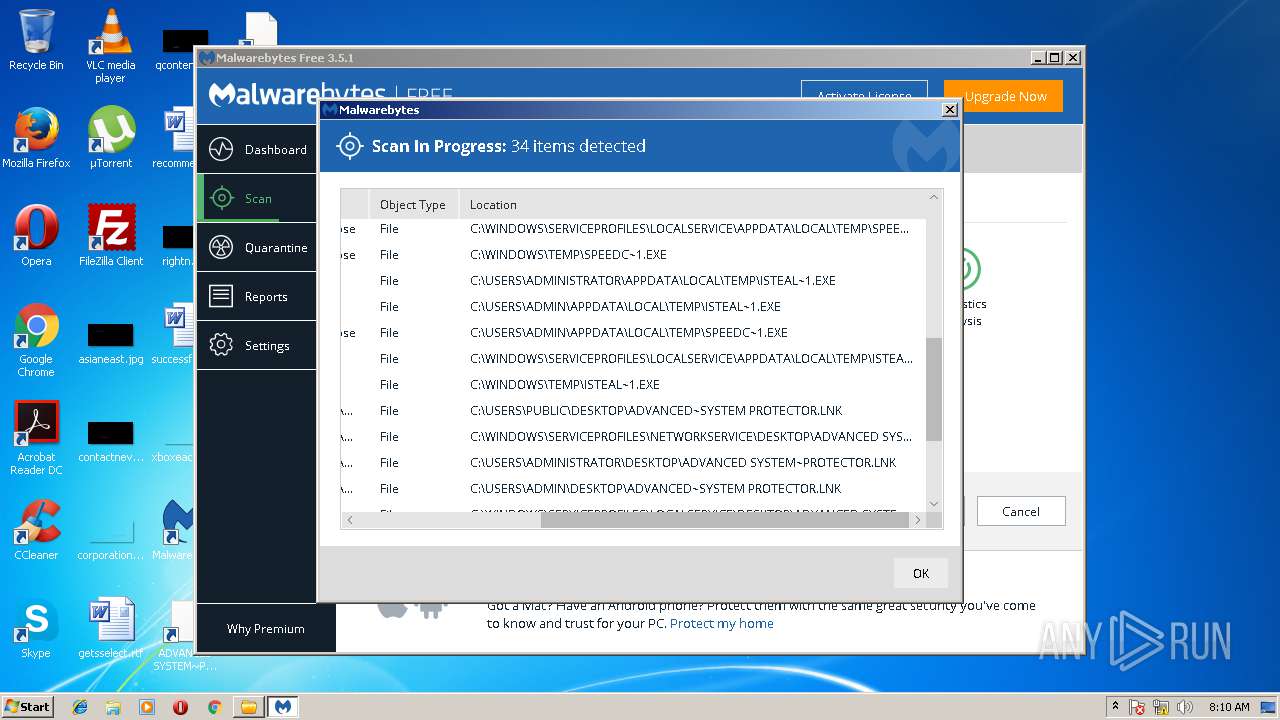Open the µTorrent desktop icon
The image size is (1280, 720).
tap(110, 138)
